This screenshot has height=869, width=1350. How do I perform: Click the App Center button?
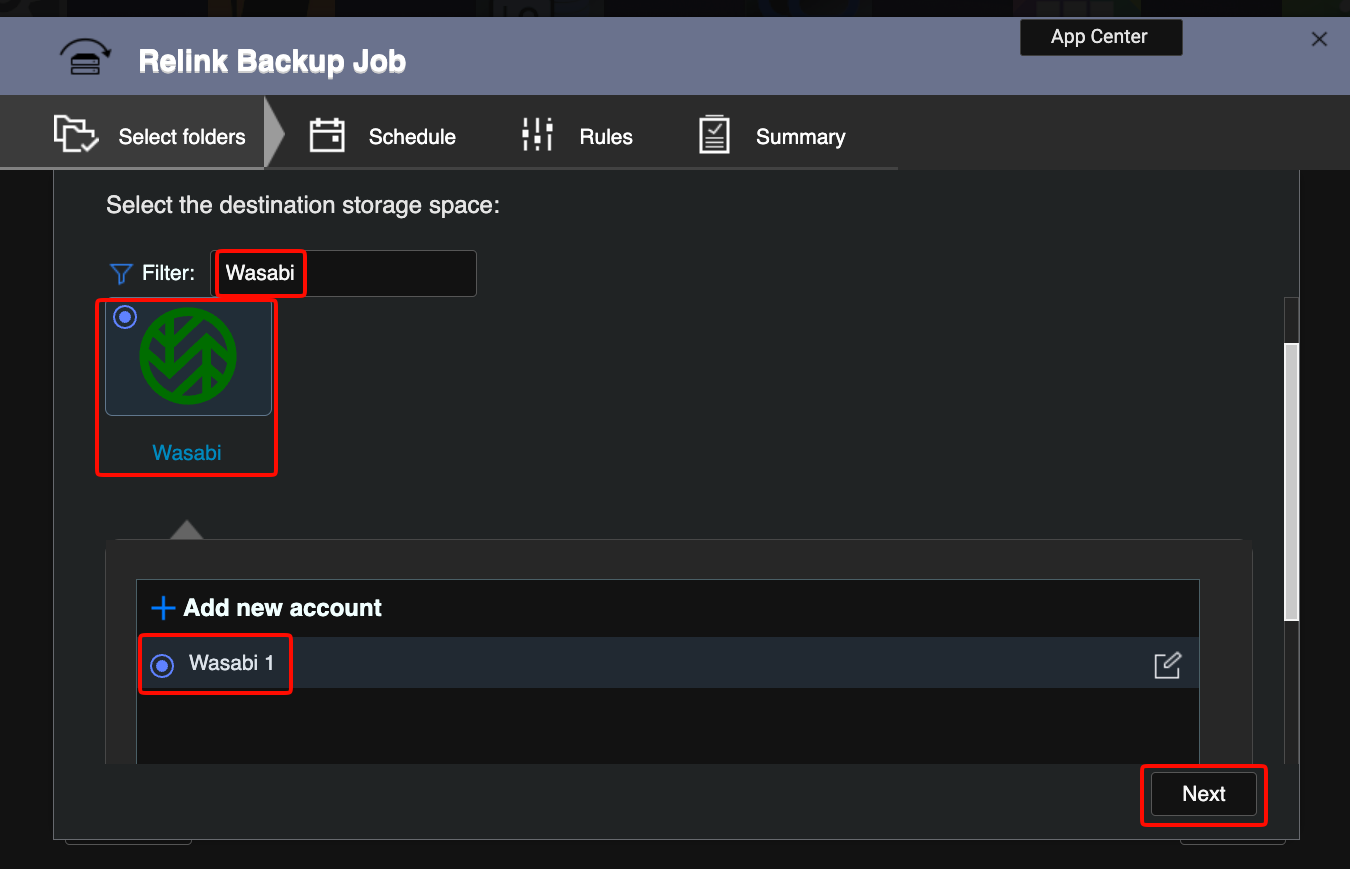click(1100, 37)
